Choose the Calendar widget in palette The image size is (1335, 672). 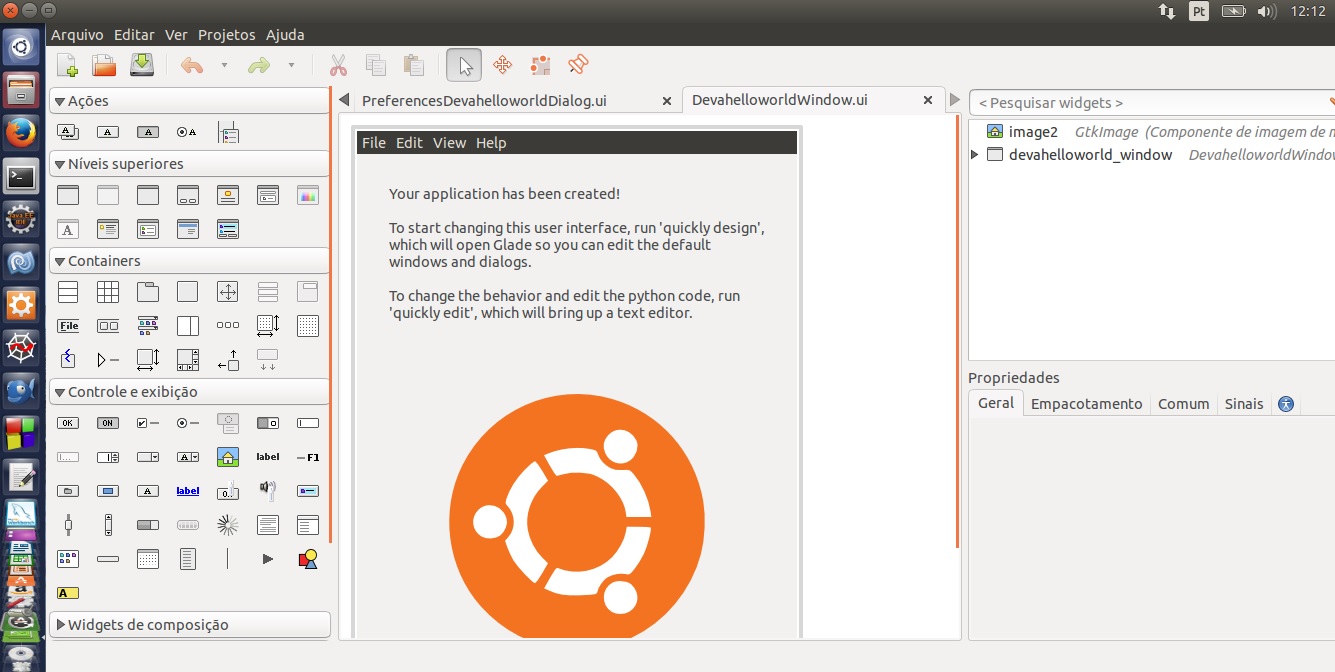click(x=148, y=559)
